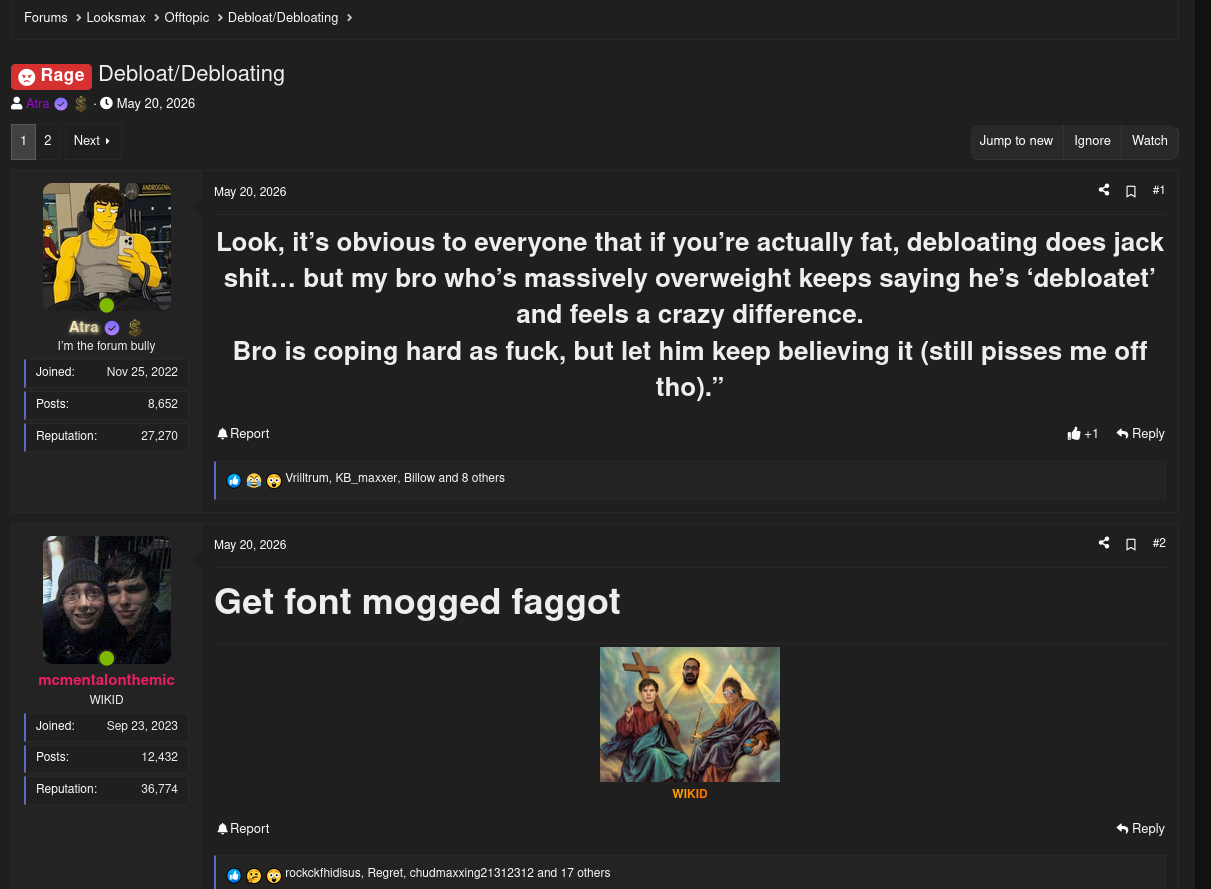Click 'Get font mogged' post text
Image resolution: width=1211 pixels, height=889 pixels.
(x=417, y=602)
